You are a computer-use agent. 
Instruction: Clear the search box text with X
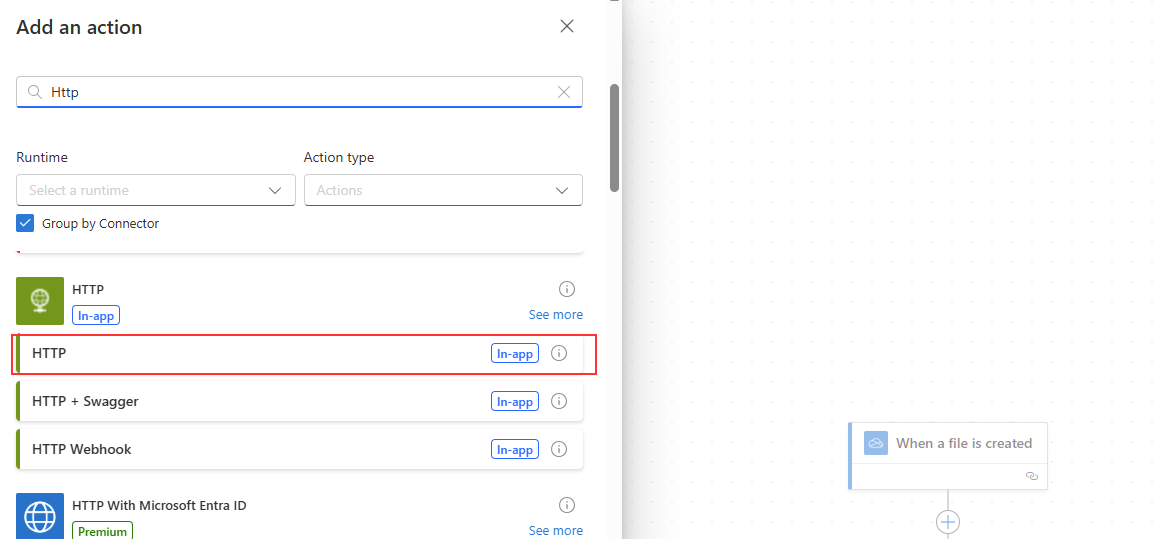(x=564, y=92)
